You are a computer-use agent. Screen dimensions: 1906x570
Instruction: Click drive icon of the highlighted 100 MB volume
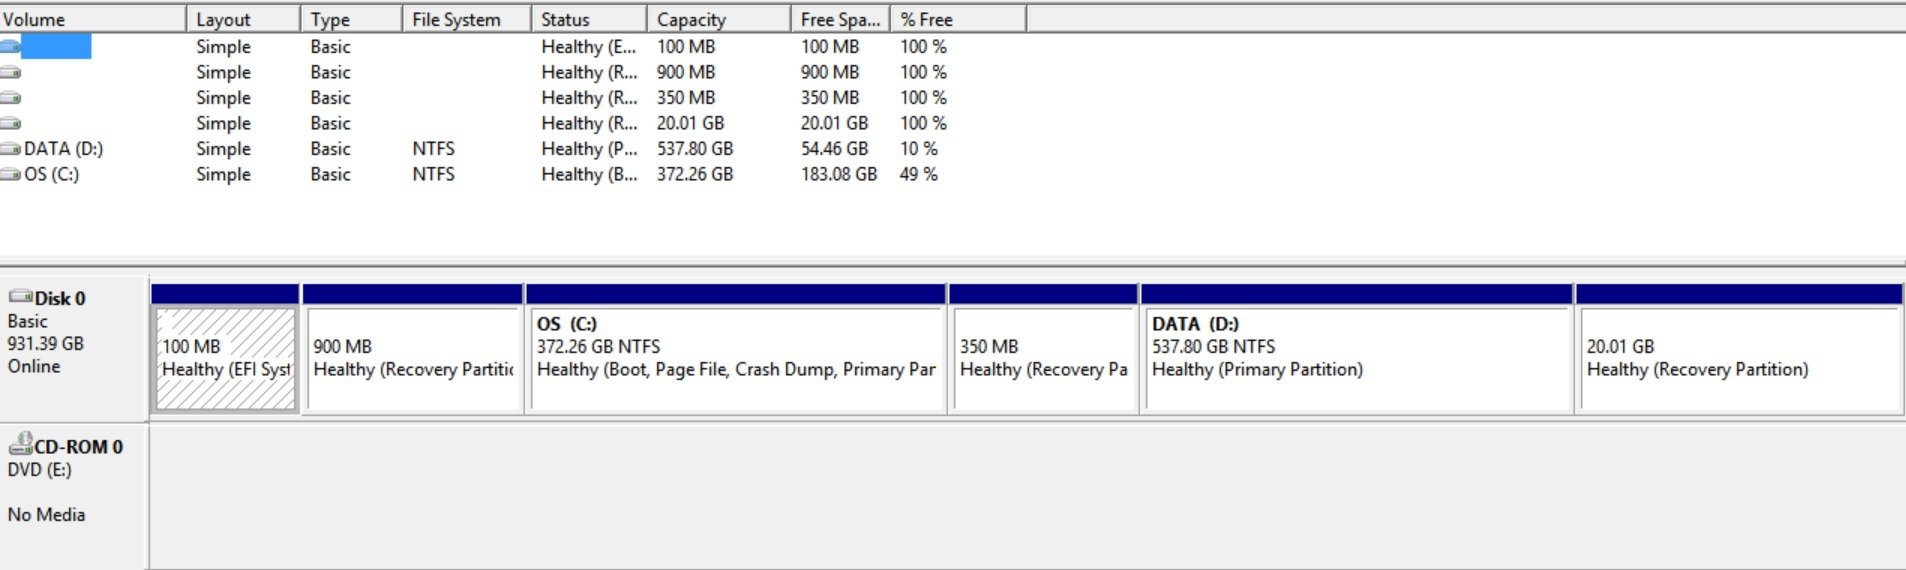[x=11, y=47]
